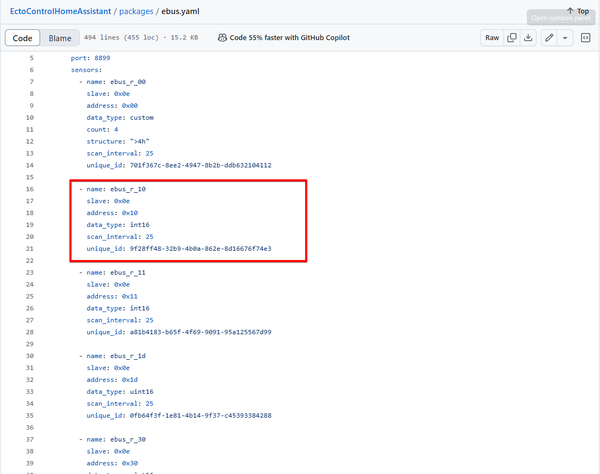Open the symbols panel icon

(x=585, y=38)
